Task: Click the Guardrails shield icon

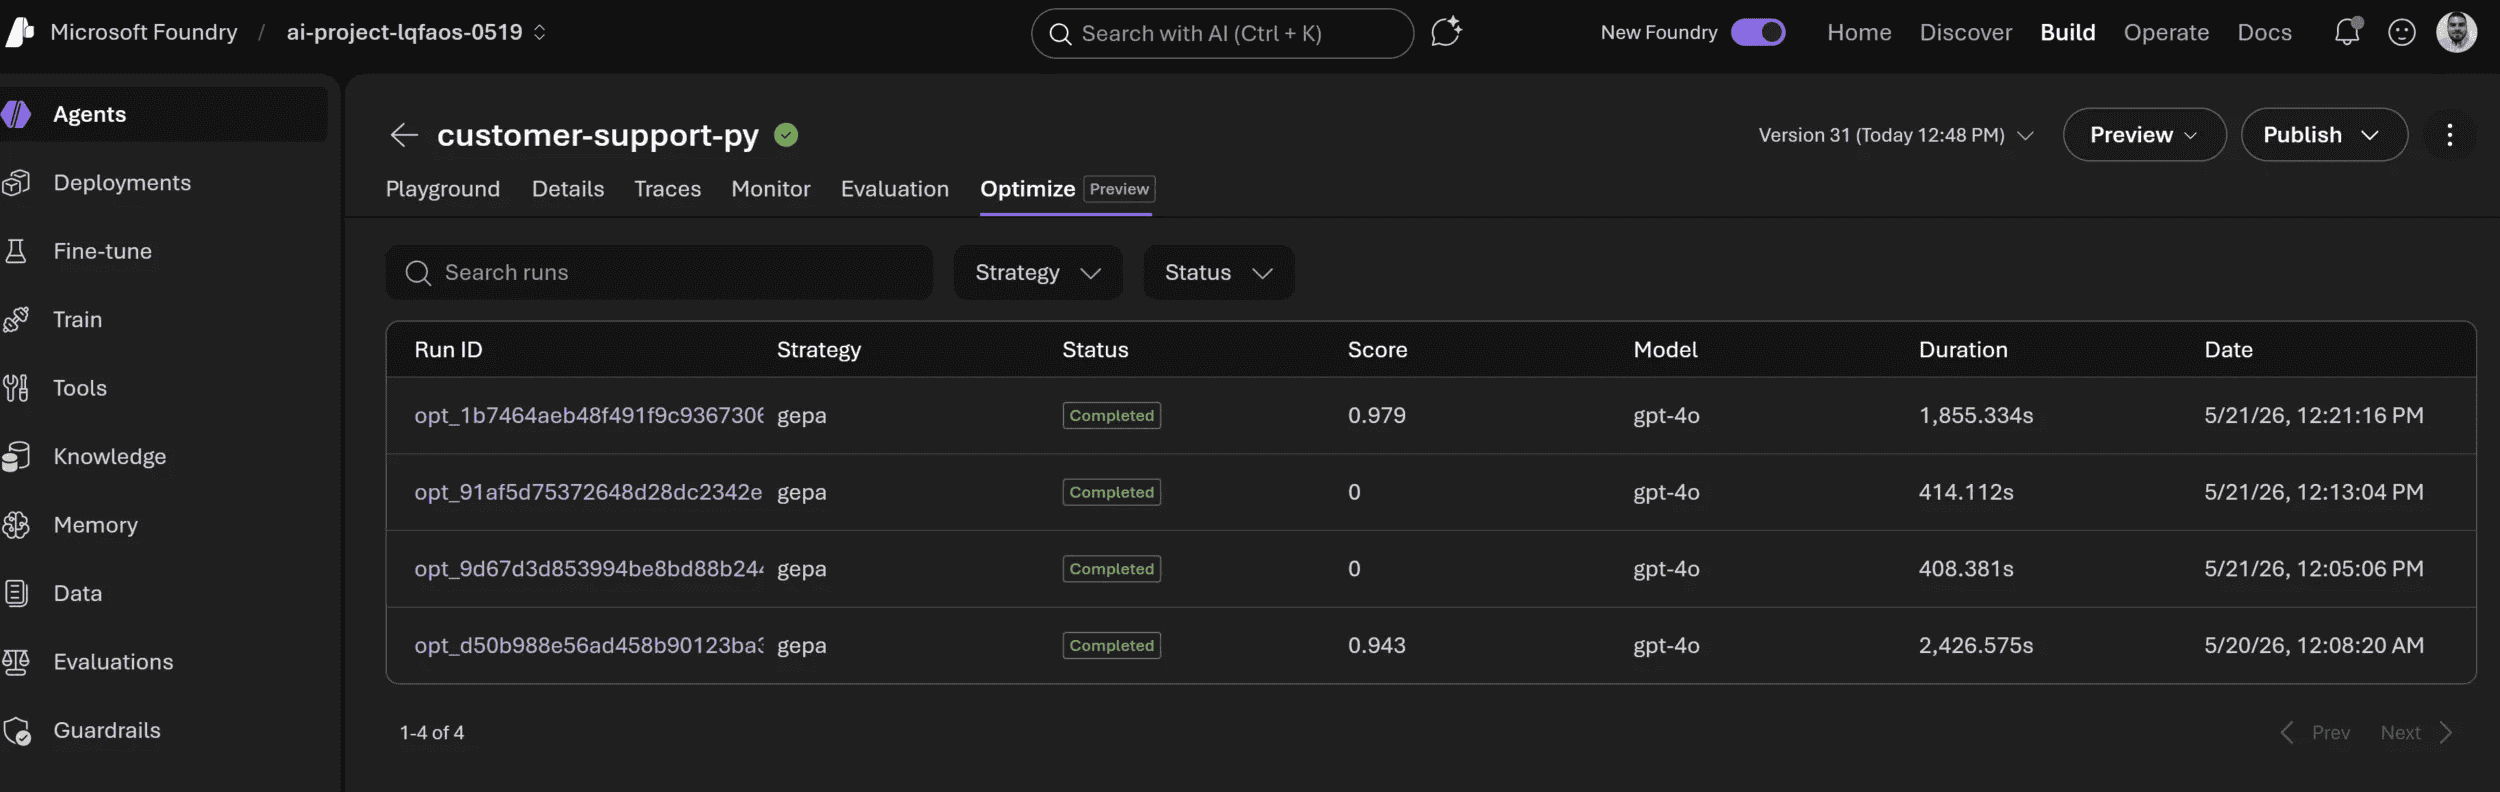Action: click(16, 731)
